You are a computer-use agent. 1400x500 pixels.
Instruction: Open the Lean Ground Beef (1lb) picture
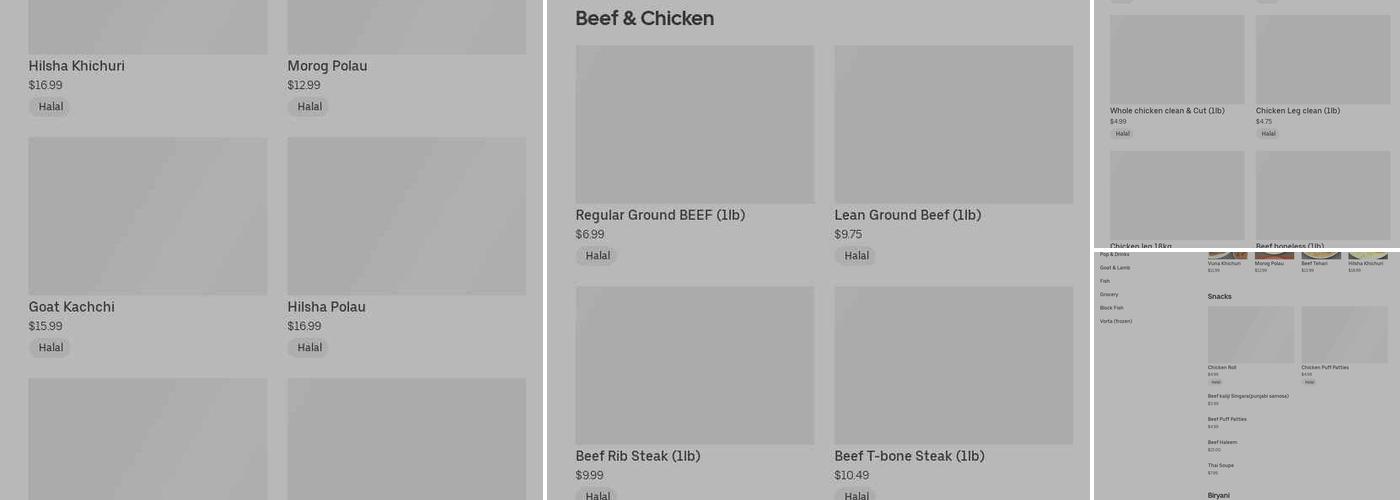(954, 125)
